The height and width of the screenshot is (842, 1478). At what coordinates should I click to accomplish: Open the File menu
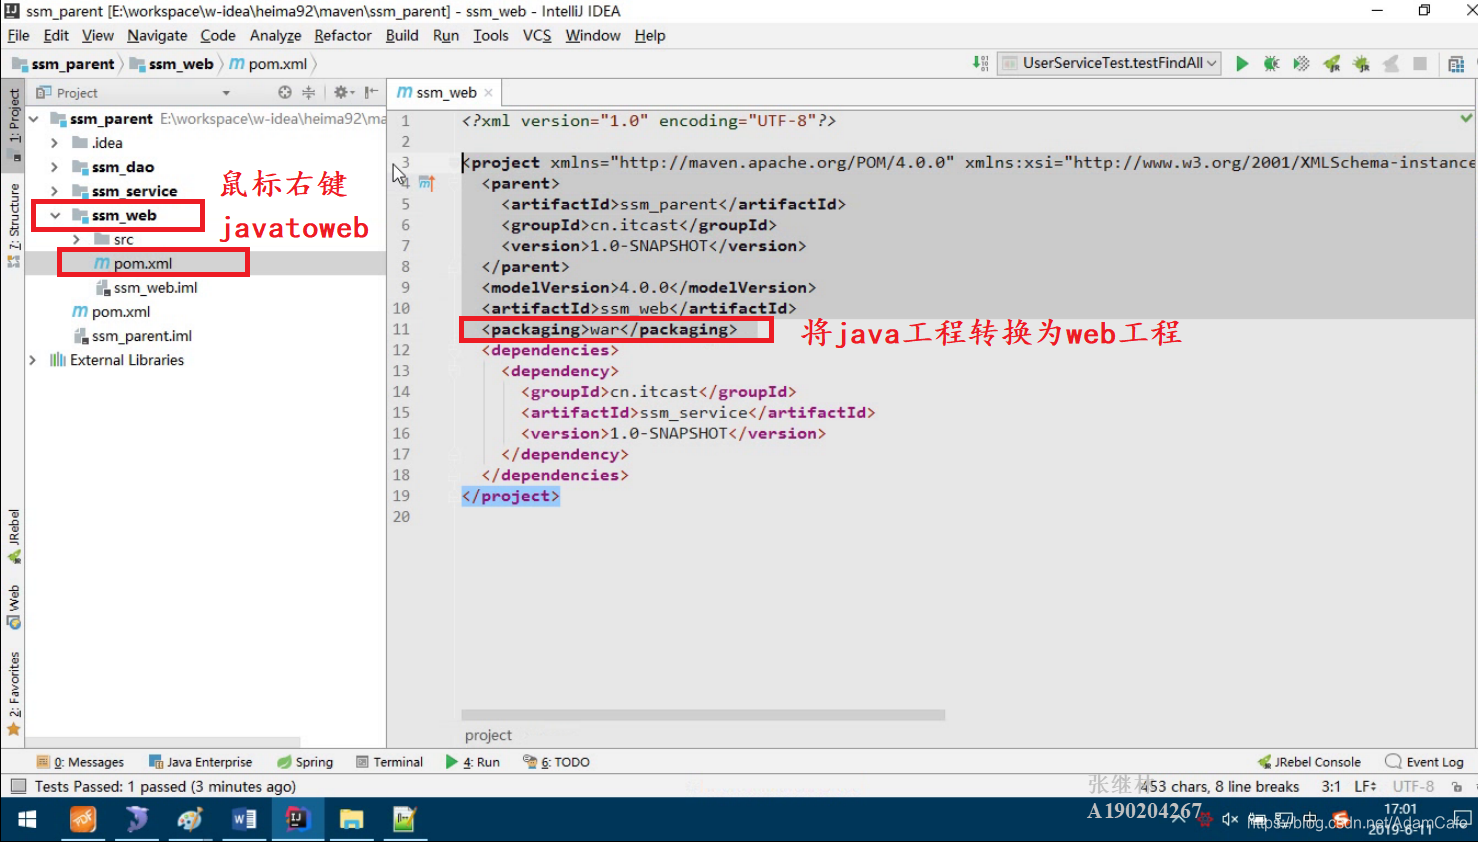18,35
